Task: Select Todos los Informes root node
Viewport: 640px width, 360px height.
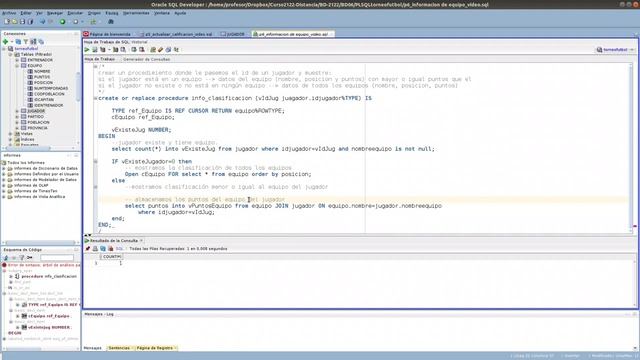Action: coord(26,162)
